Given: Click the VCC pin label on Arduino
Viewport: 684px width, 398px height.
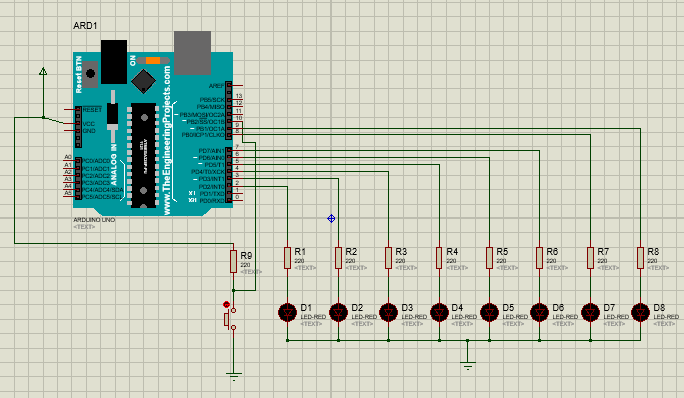Looking at the screenshot, I should pyautogui.click(x=89, y=124).
